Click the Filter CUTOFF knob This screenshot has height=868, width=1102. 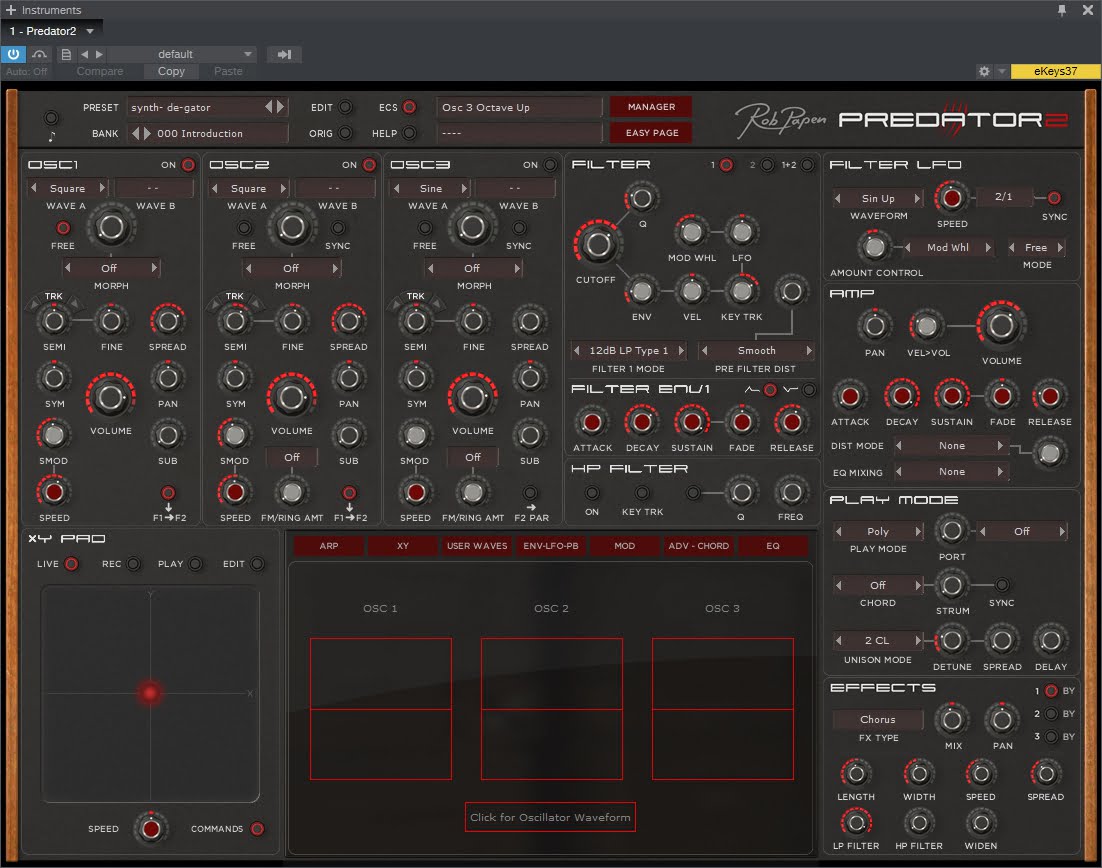[x=597, y=244]
